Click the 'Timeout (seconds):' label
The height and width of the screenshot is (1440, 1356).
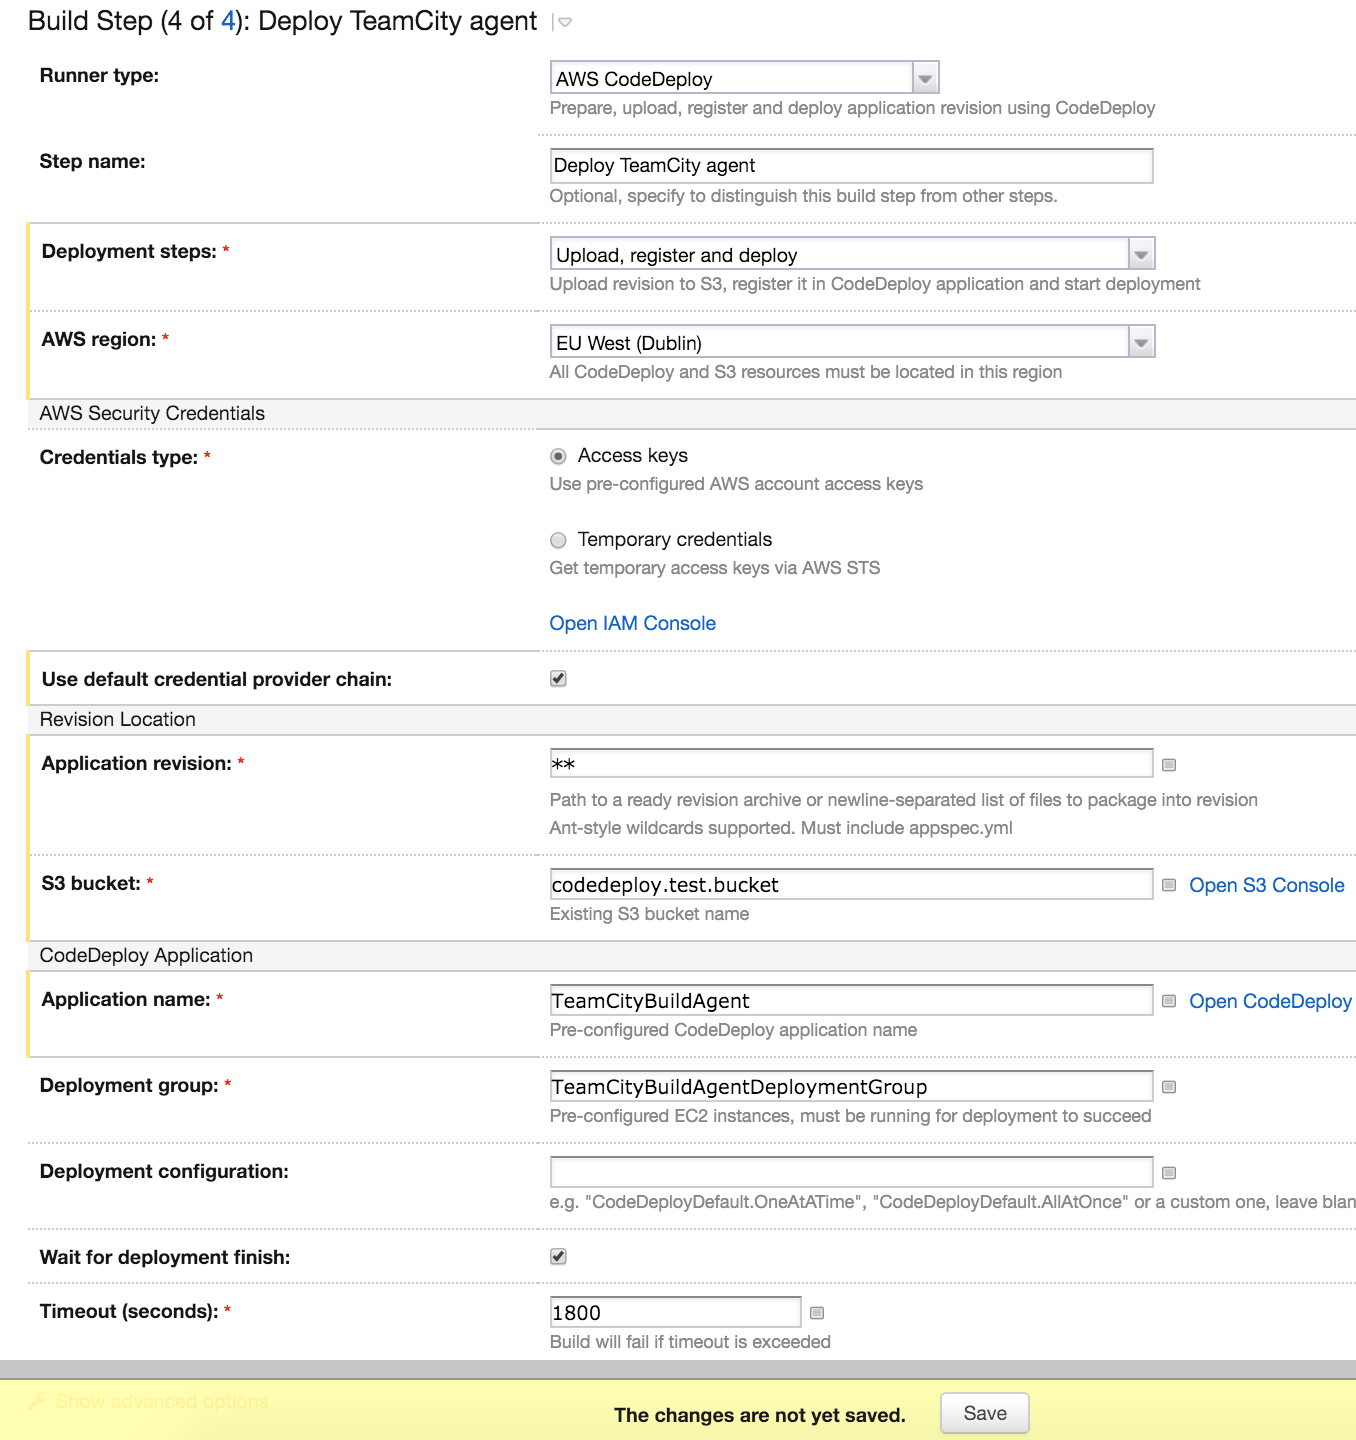[x=129, y=1311]
